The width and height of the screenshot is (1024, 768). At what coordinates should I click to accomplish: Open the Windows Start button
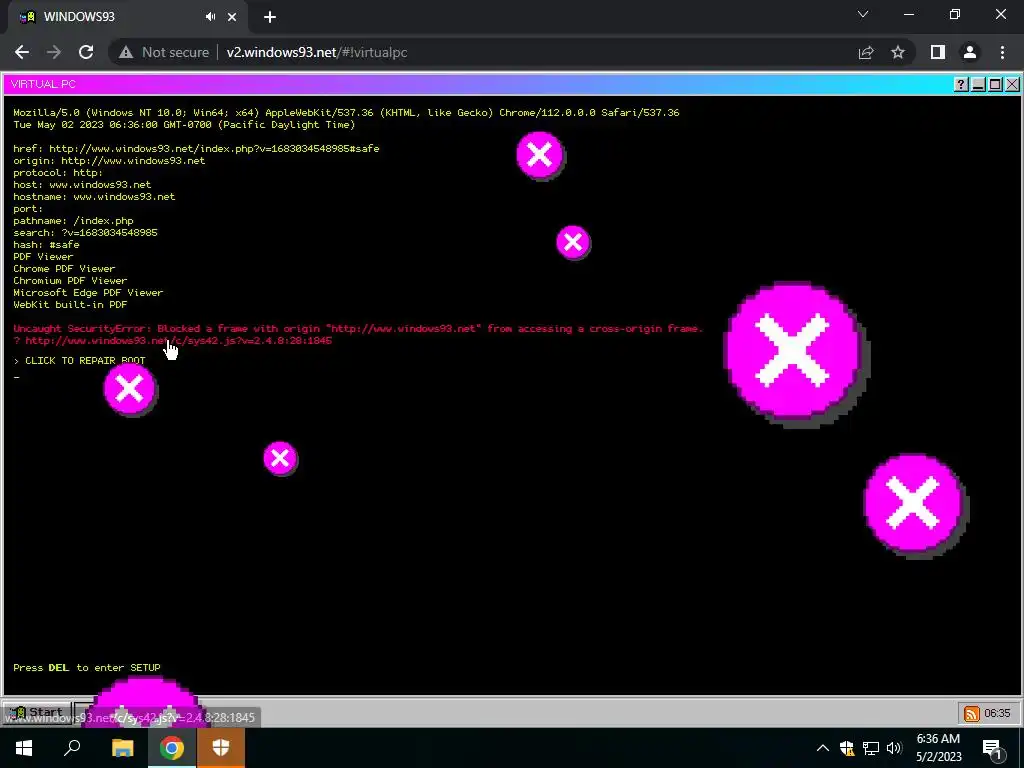24,748
